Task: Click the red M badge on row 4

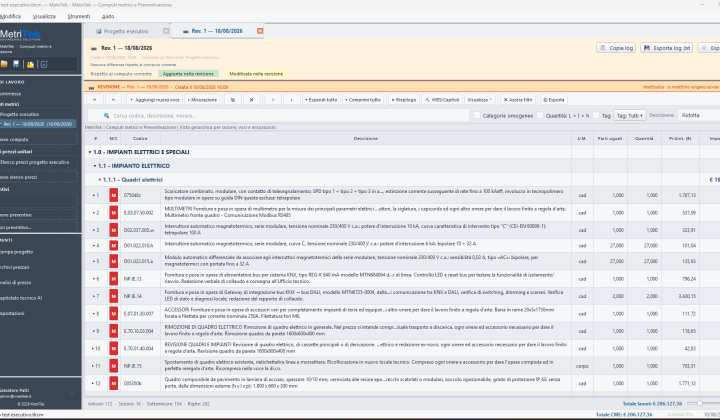Action: tap(113, 246)
